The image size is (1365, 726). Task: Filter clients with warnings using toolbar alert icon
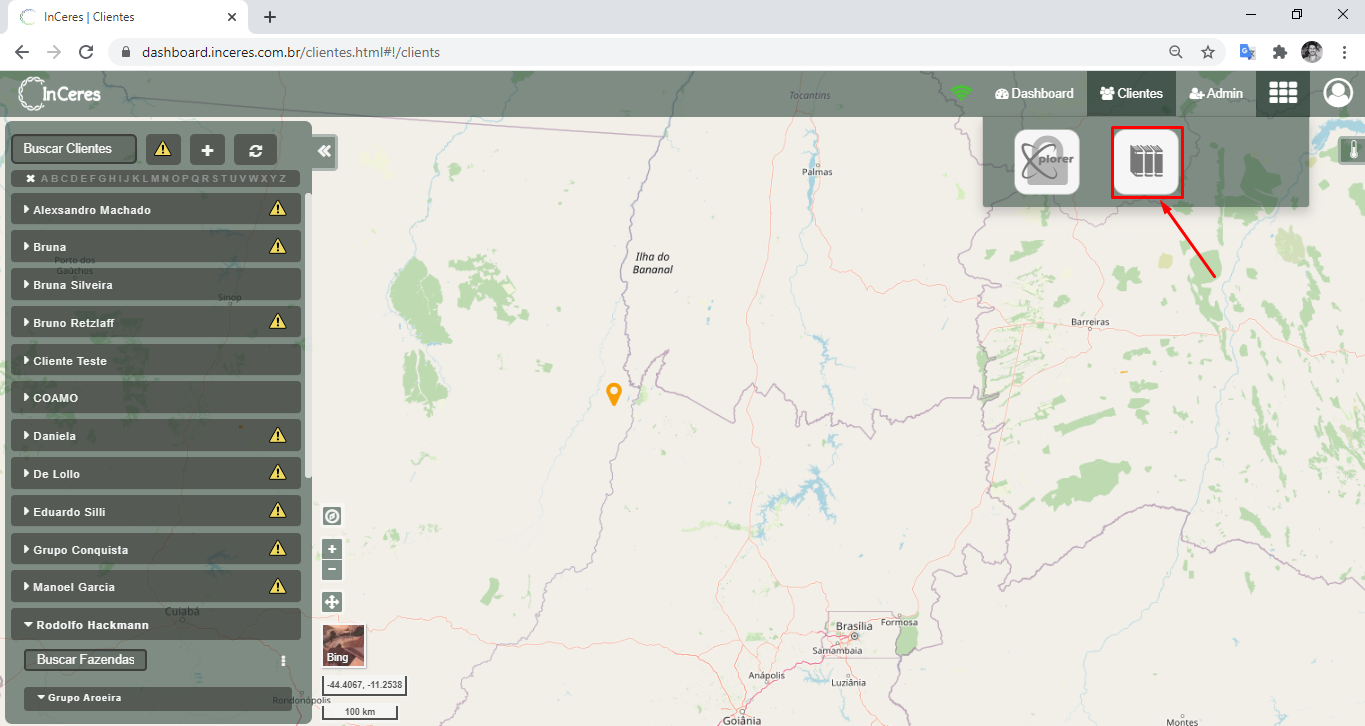pyautogui.click(x=163, y=149)
